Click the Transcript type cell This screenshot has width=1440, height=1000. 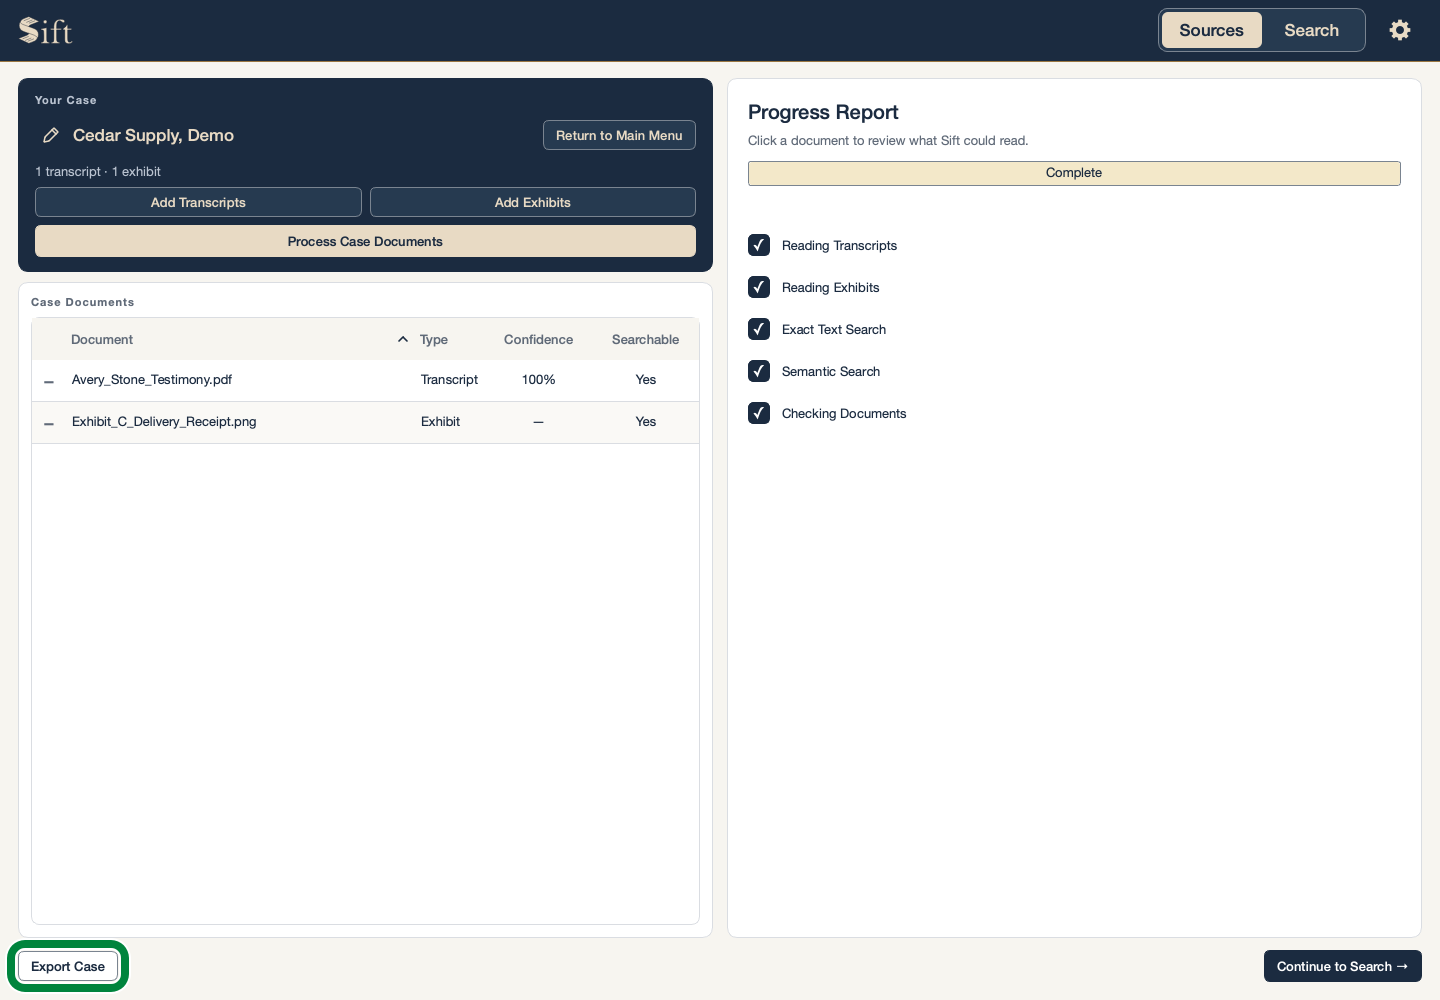[x=449, y=380]
